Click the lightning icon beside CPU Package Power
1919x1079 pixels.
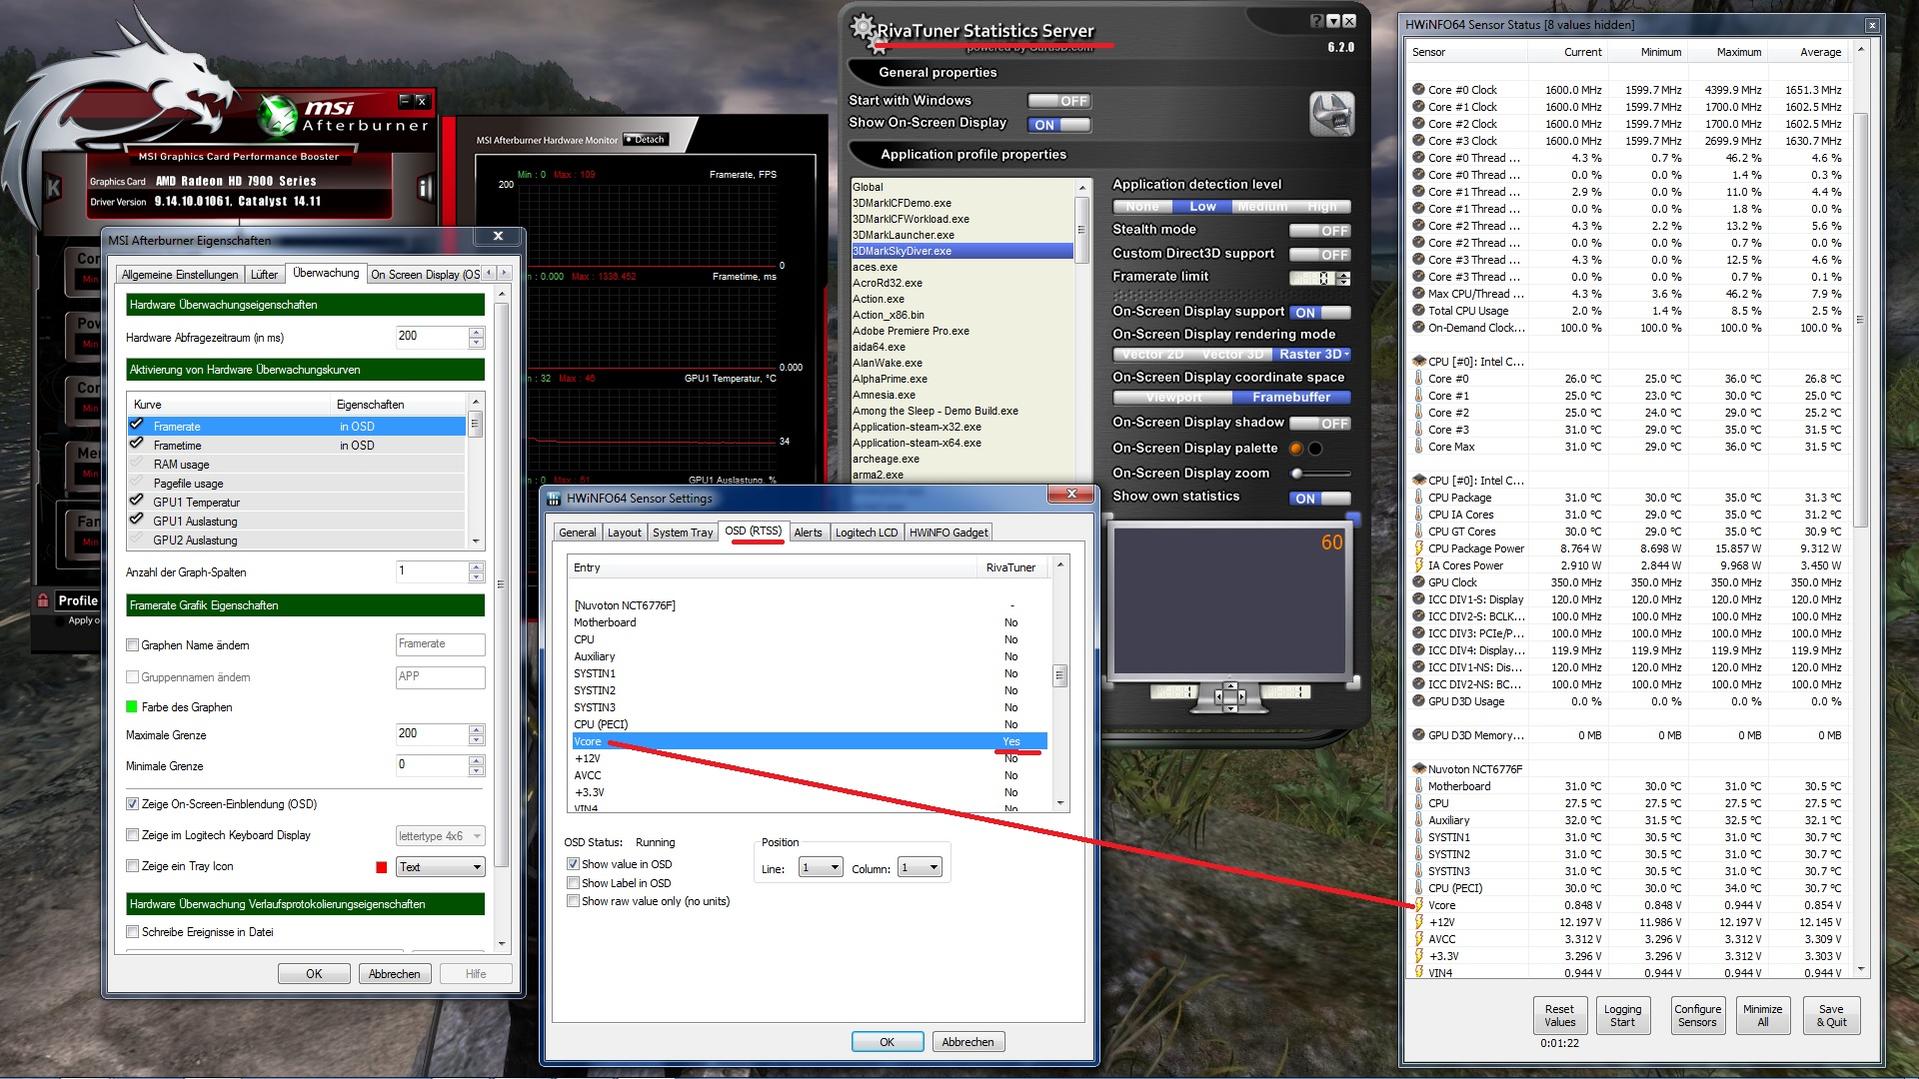(1418, 548)
